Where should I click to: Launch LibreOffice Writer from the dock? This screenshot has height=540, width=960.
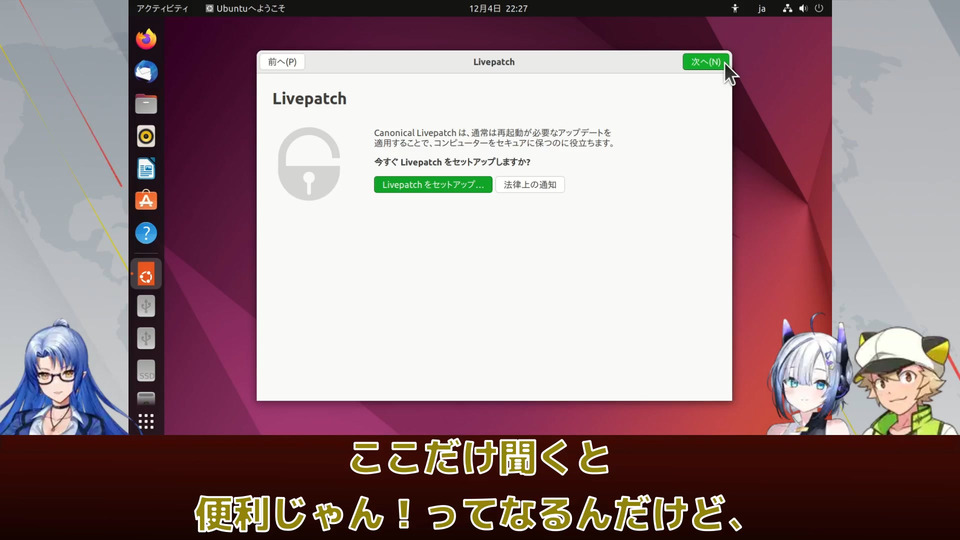point(146,168)
